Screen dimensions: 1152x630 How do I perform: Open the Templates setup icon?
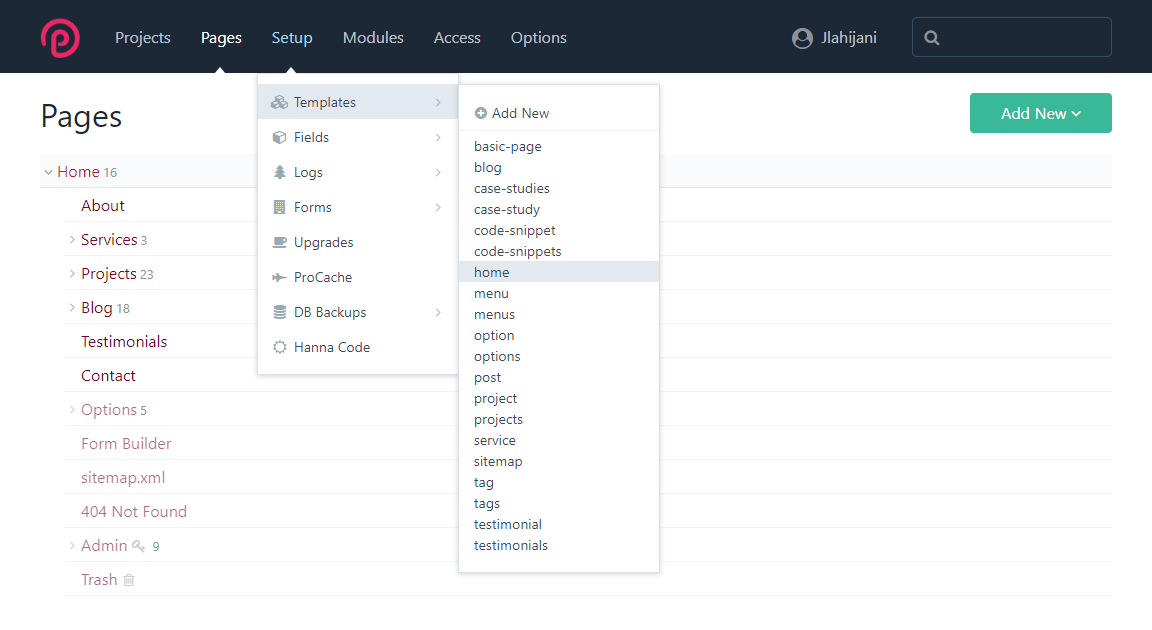(277, 101)
